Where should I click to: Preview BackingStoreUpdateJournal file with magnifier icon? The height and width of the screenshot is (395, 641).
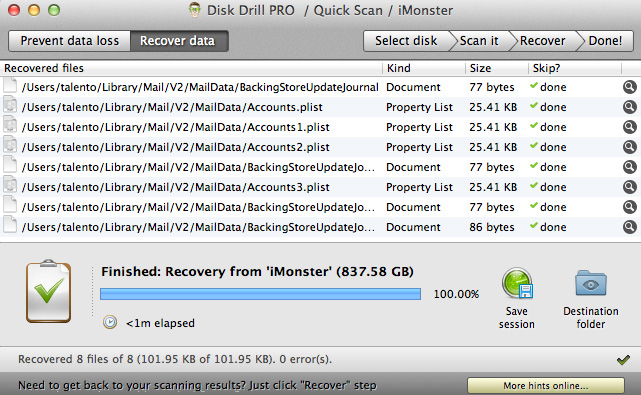coord(630,87)
